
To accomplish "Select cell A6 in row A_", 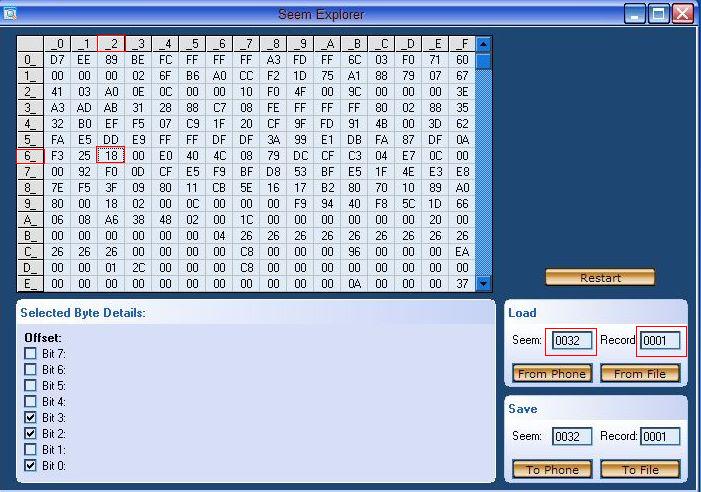I will pyautogui.click(x=111, y=220).
